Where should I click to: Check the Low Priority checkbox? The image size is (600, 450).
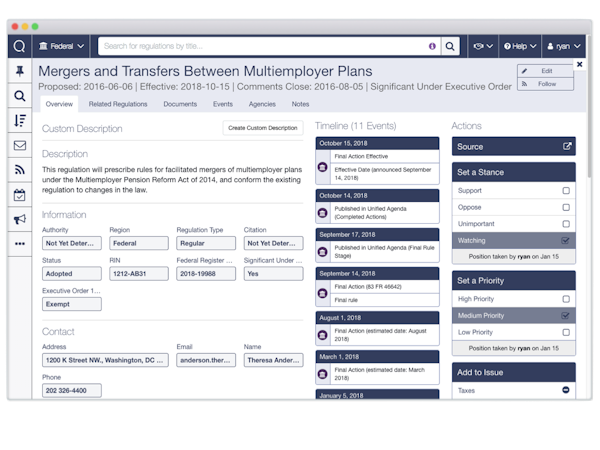566,332
